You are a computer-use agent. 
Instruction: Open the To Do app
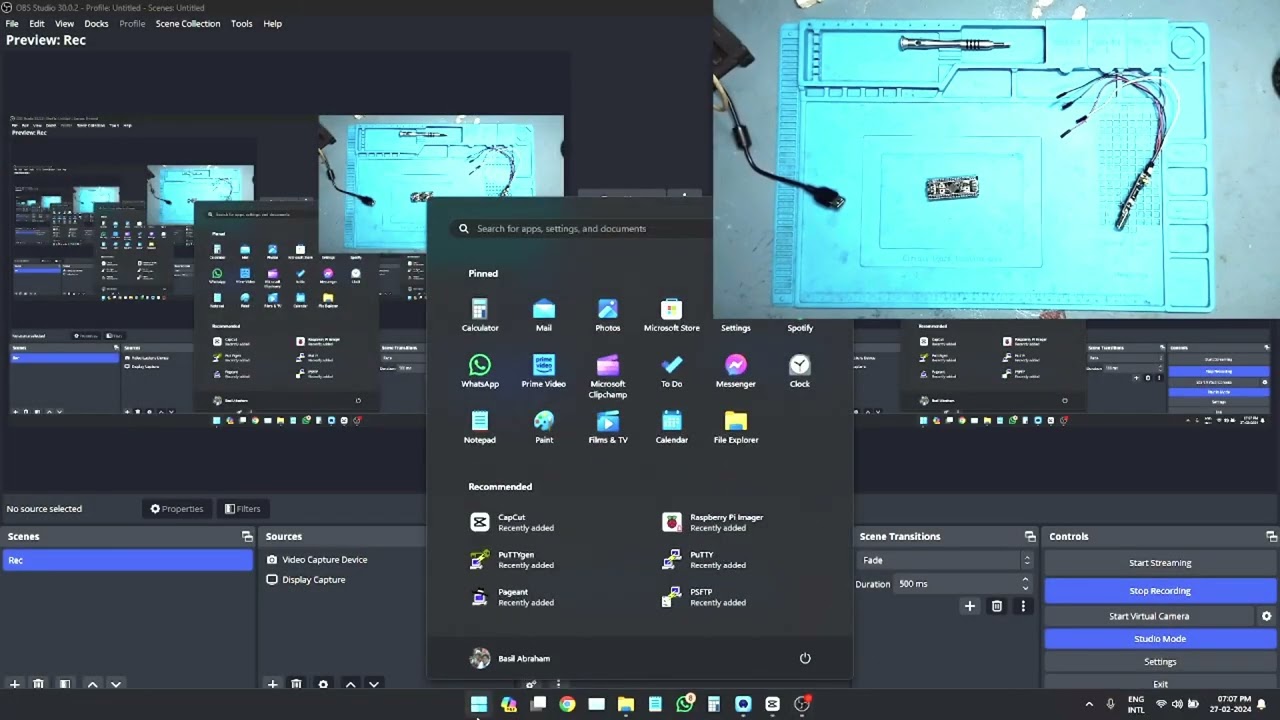pyautogui.click(x=672, y=371)
